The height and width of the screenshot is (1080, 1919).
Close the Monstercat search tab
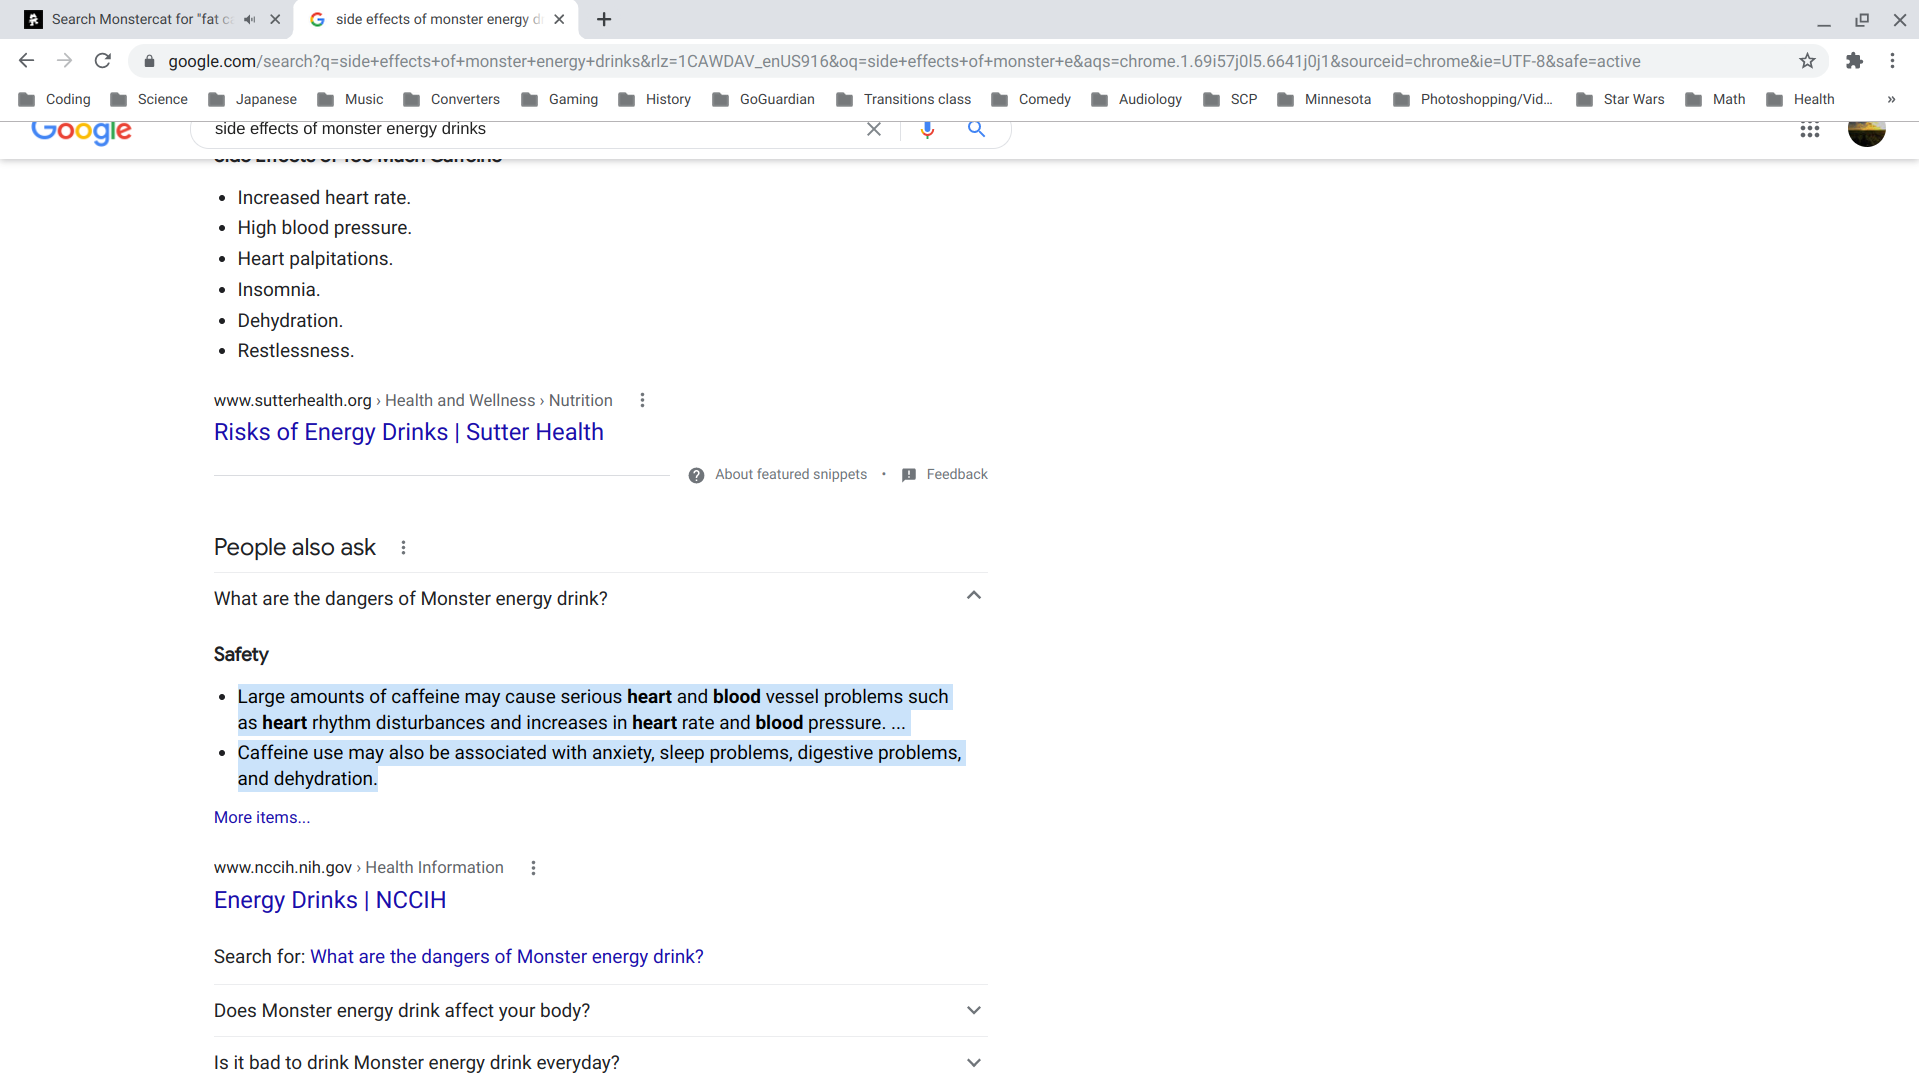pyautogui.click(x=275, y=19)
